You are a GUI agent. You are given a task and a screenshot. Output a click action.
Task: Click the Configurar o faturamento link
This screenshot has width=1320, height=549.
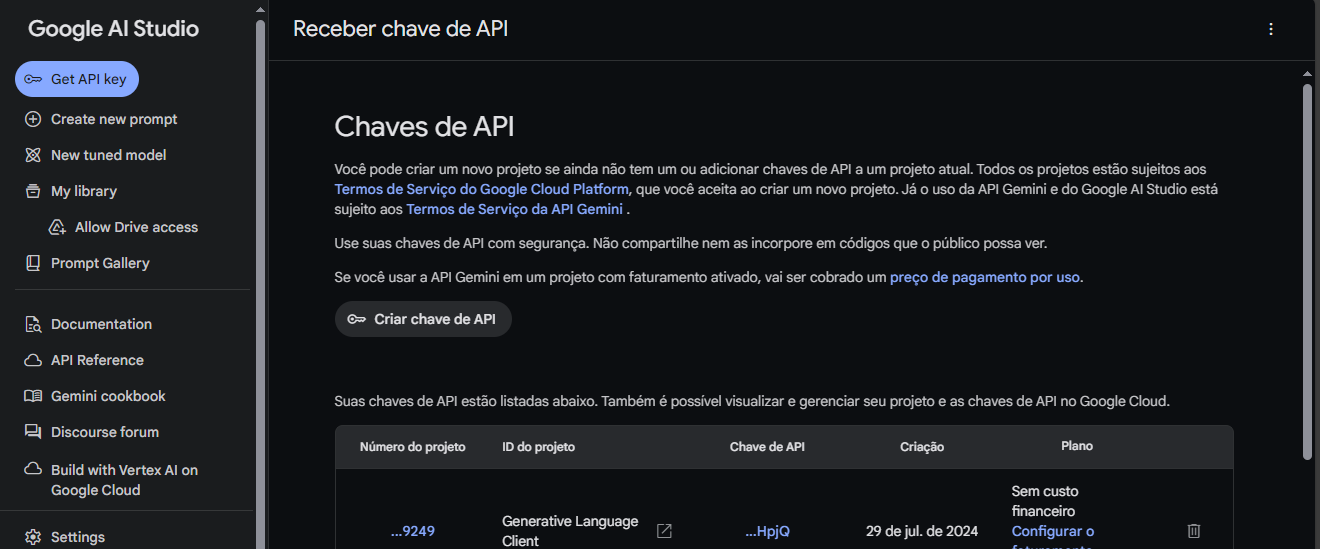1053,540
